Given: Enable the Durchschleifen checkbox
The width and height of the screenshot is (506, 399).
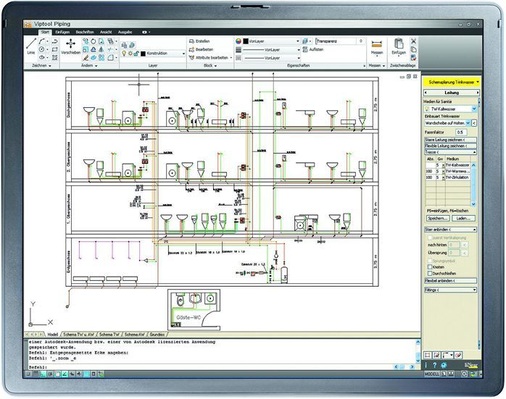Looking at the screenshot, I should tap(430, 273).
